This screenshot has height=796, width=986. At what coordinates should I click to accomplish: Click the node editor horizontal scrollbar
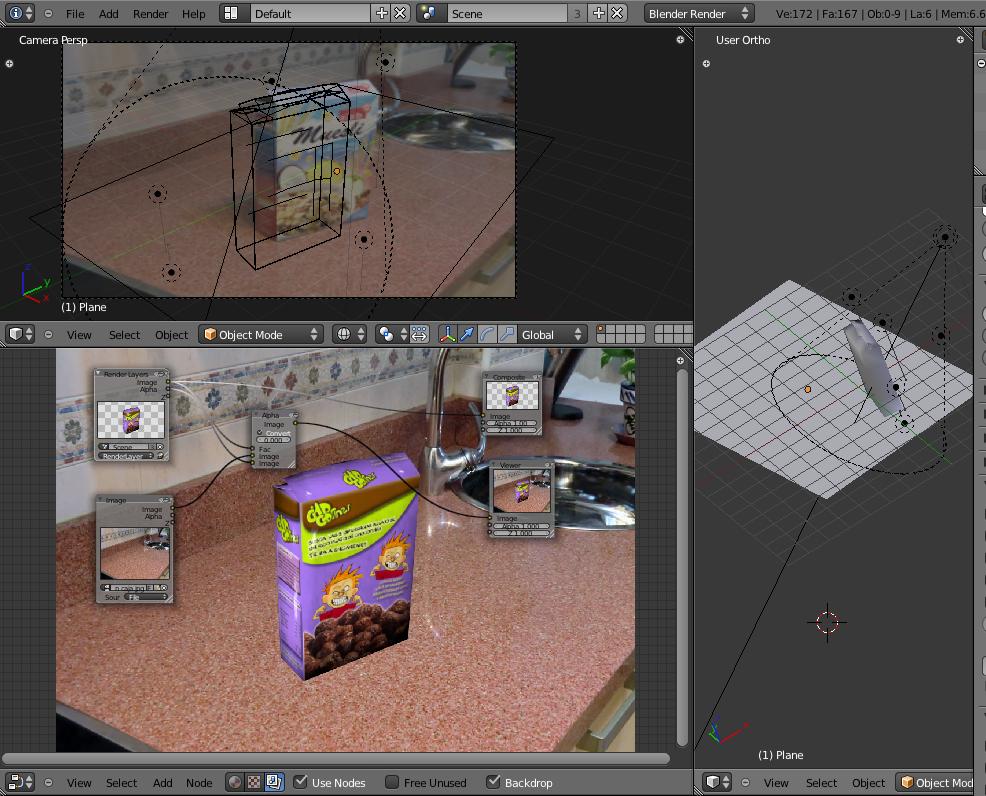coord(336,758)
